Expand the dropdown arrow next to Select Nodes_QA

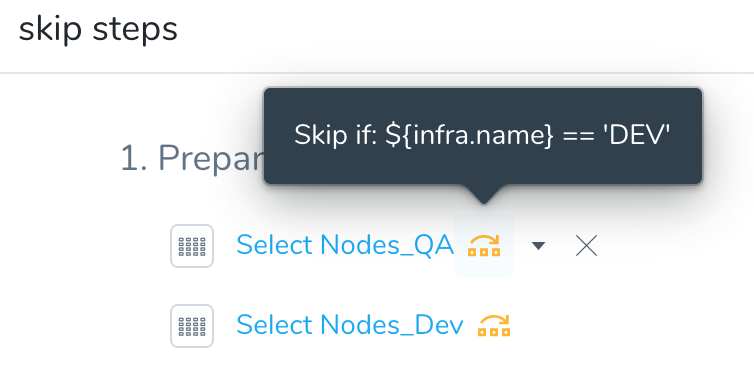click(x=539, y=246)
